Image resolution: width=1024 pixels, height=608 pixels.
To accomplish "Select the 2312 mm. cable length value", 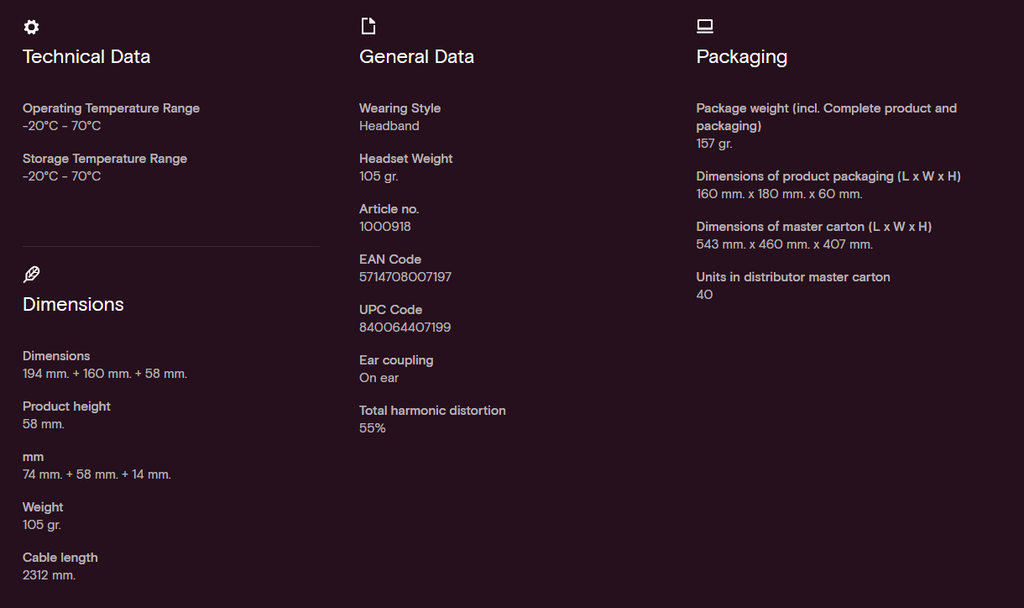I will pyautogui.click(x=49, y=575).
